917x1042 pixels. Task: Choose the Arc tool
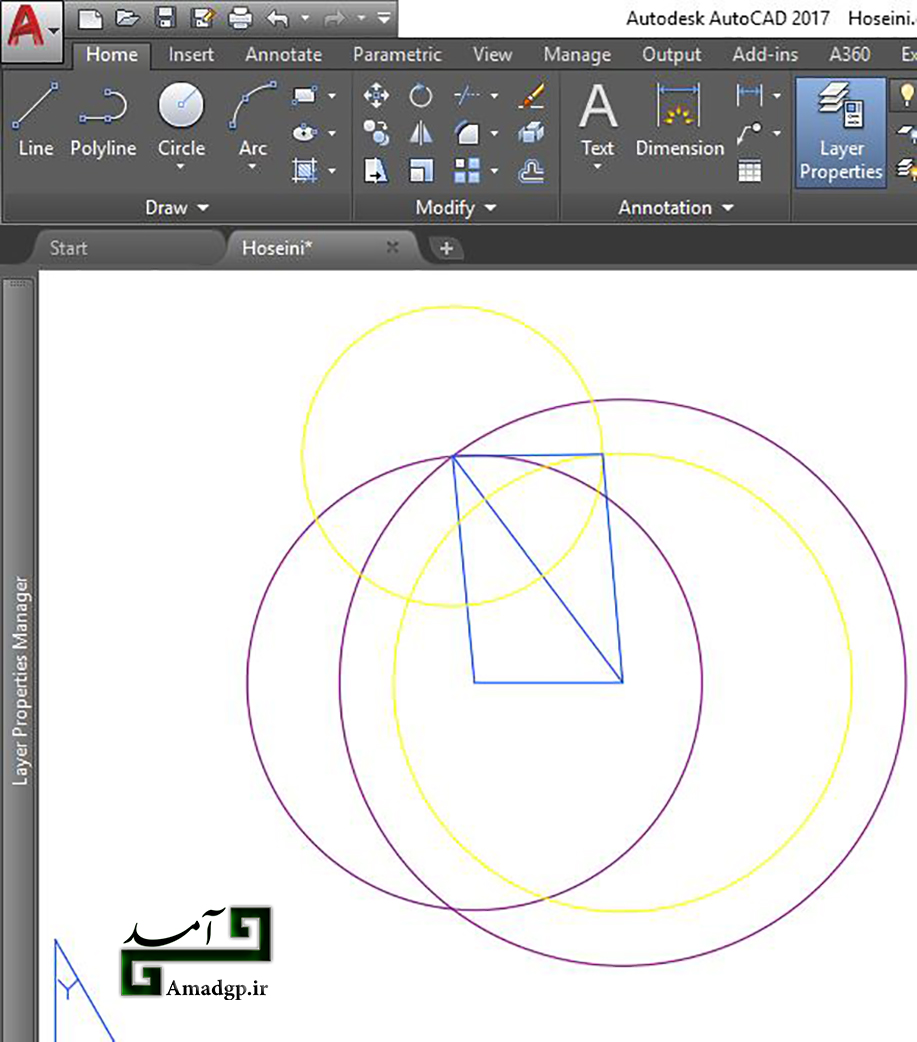253,120
